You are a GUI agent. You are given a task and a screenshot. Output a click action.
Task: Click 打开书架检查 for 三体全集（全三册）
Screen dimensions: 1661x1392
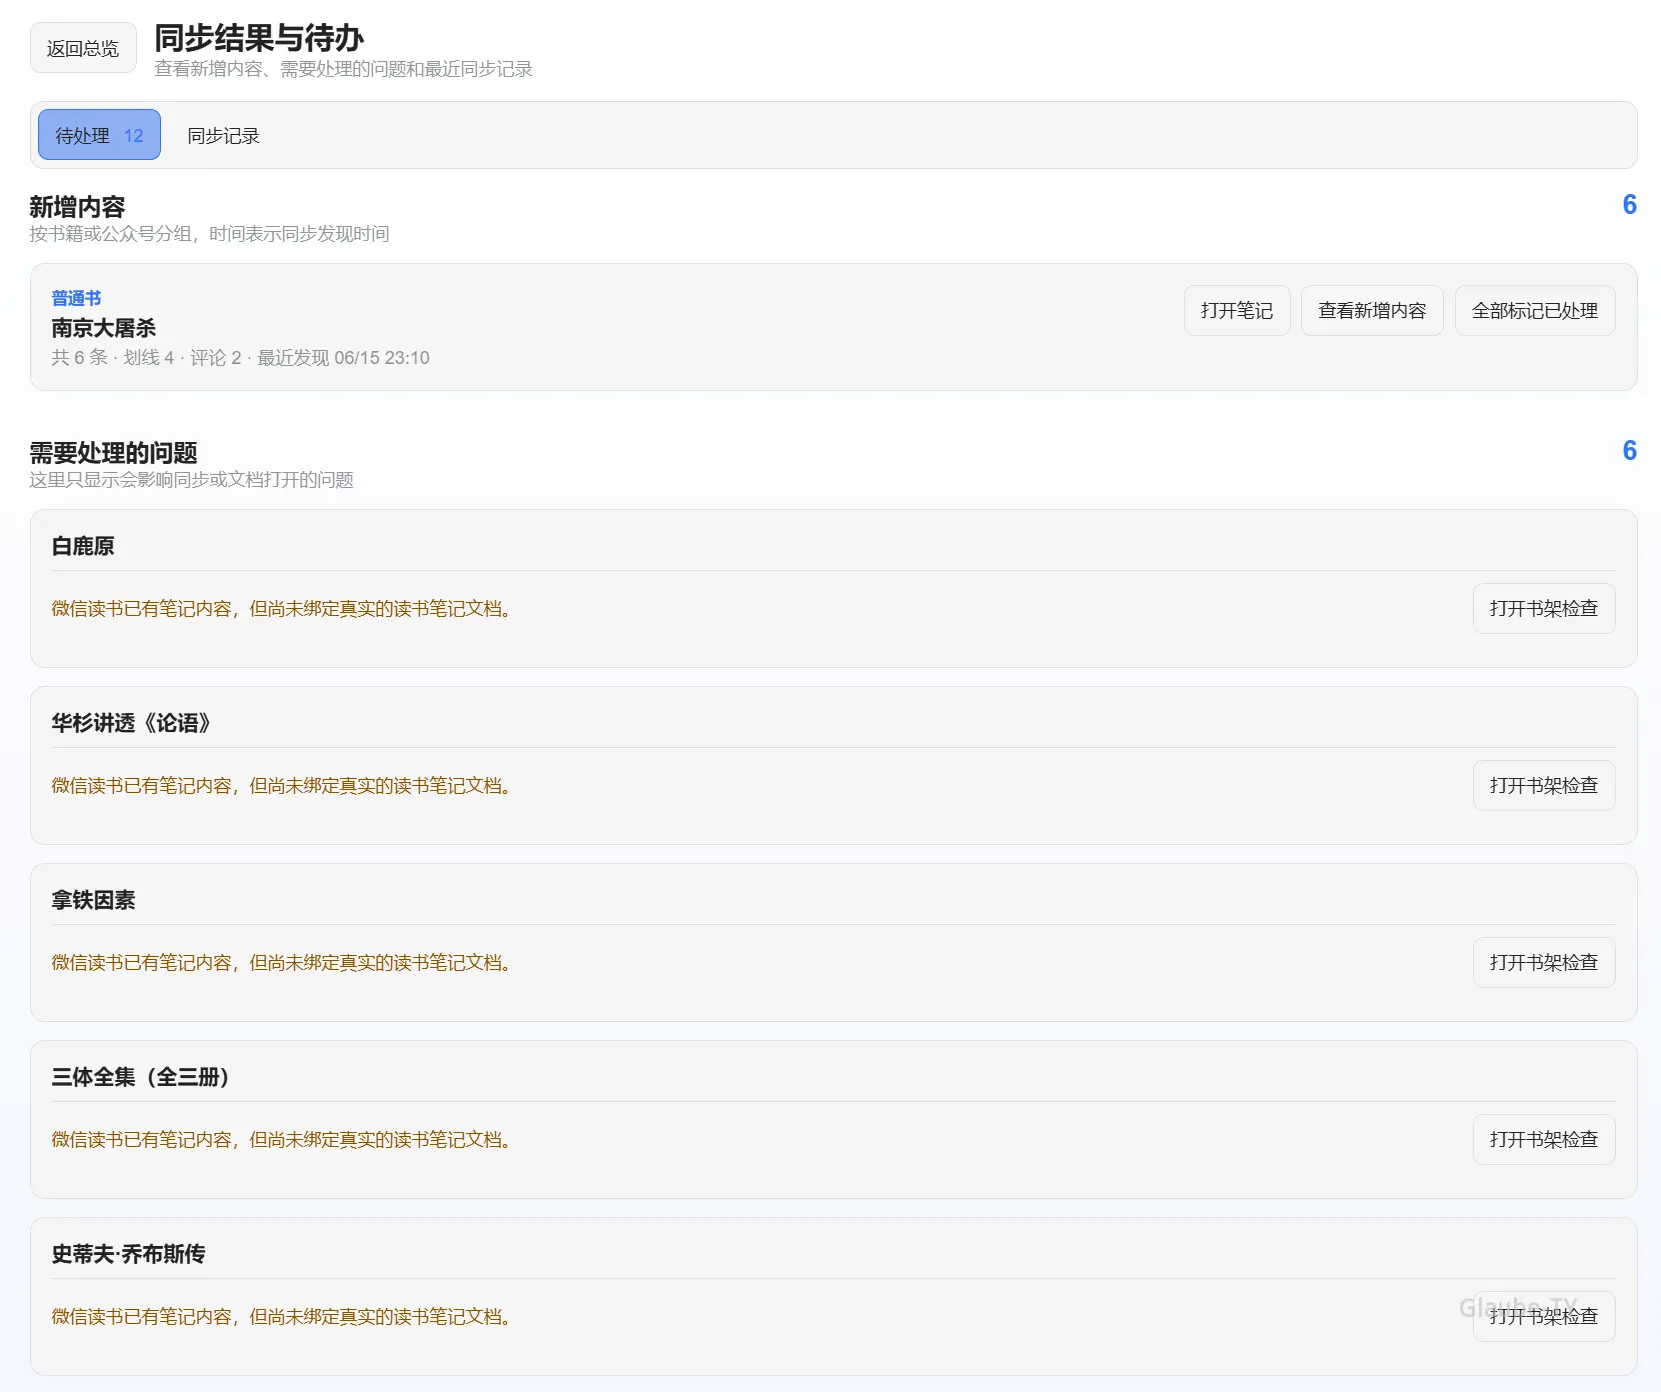(x=1544, y=1139)
